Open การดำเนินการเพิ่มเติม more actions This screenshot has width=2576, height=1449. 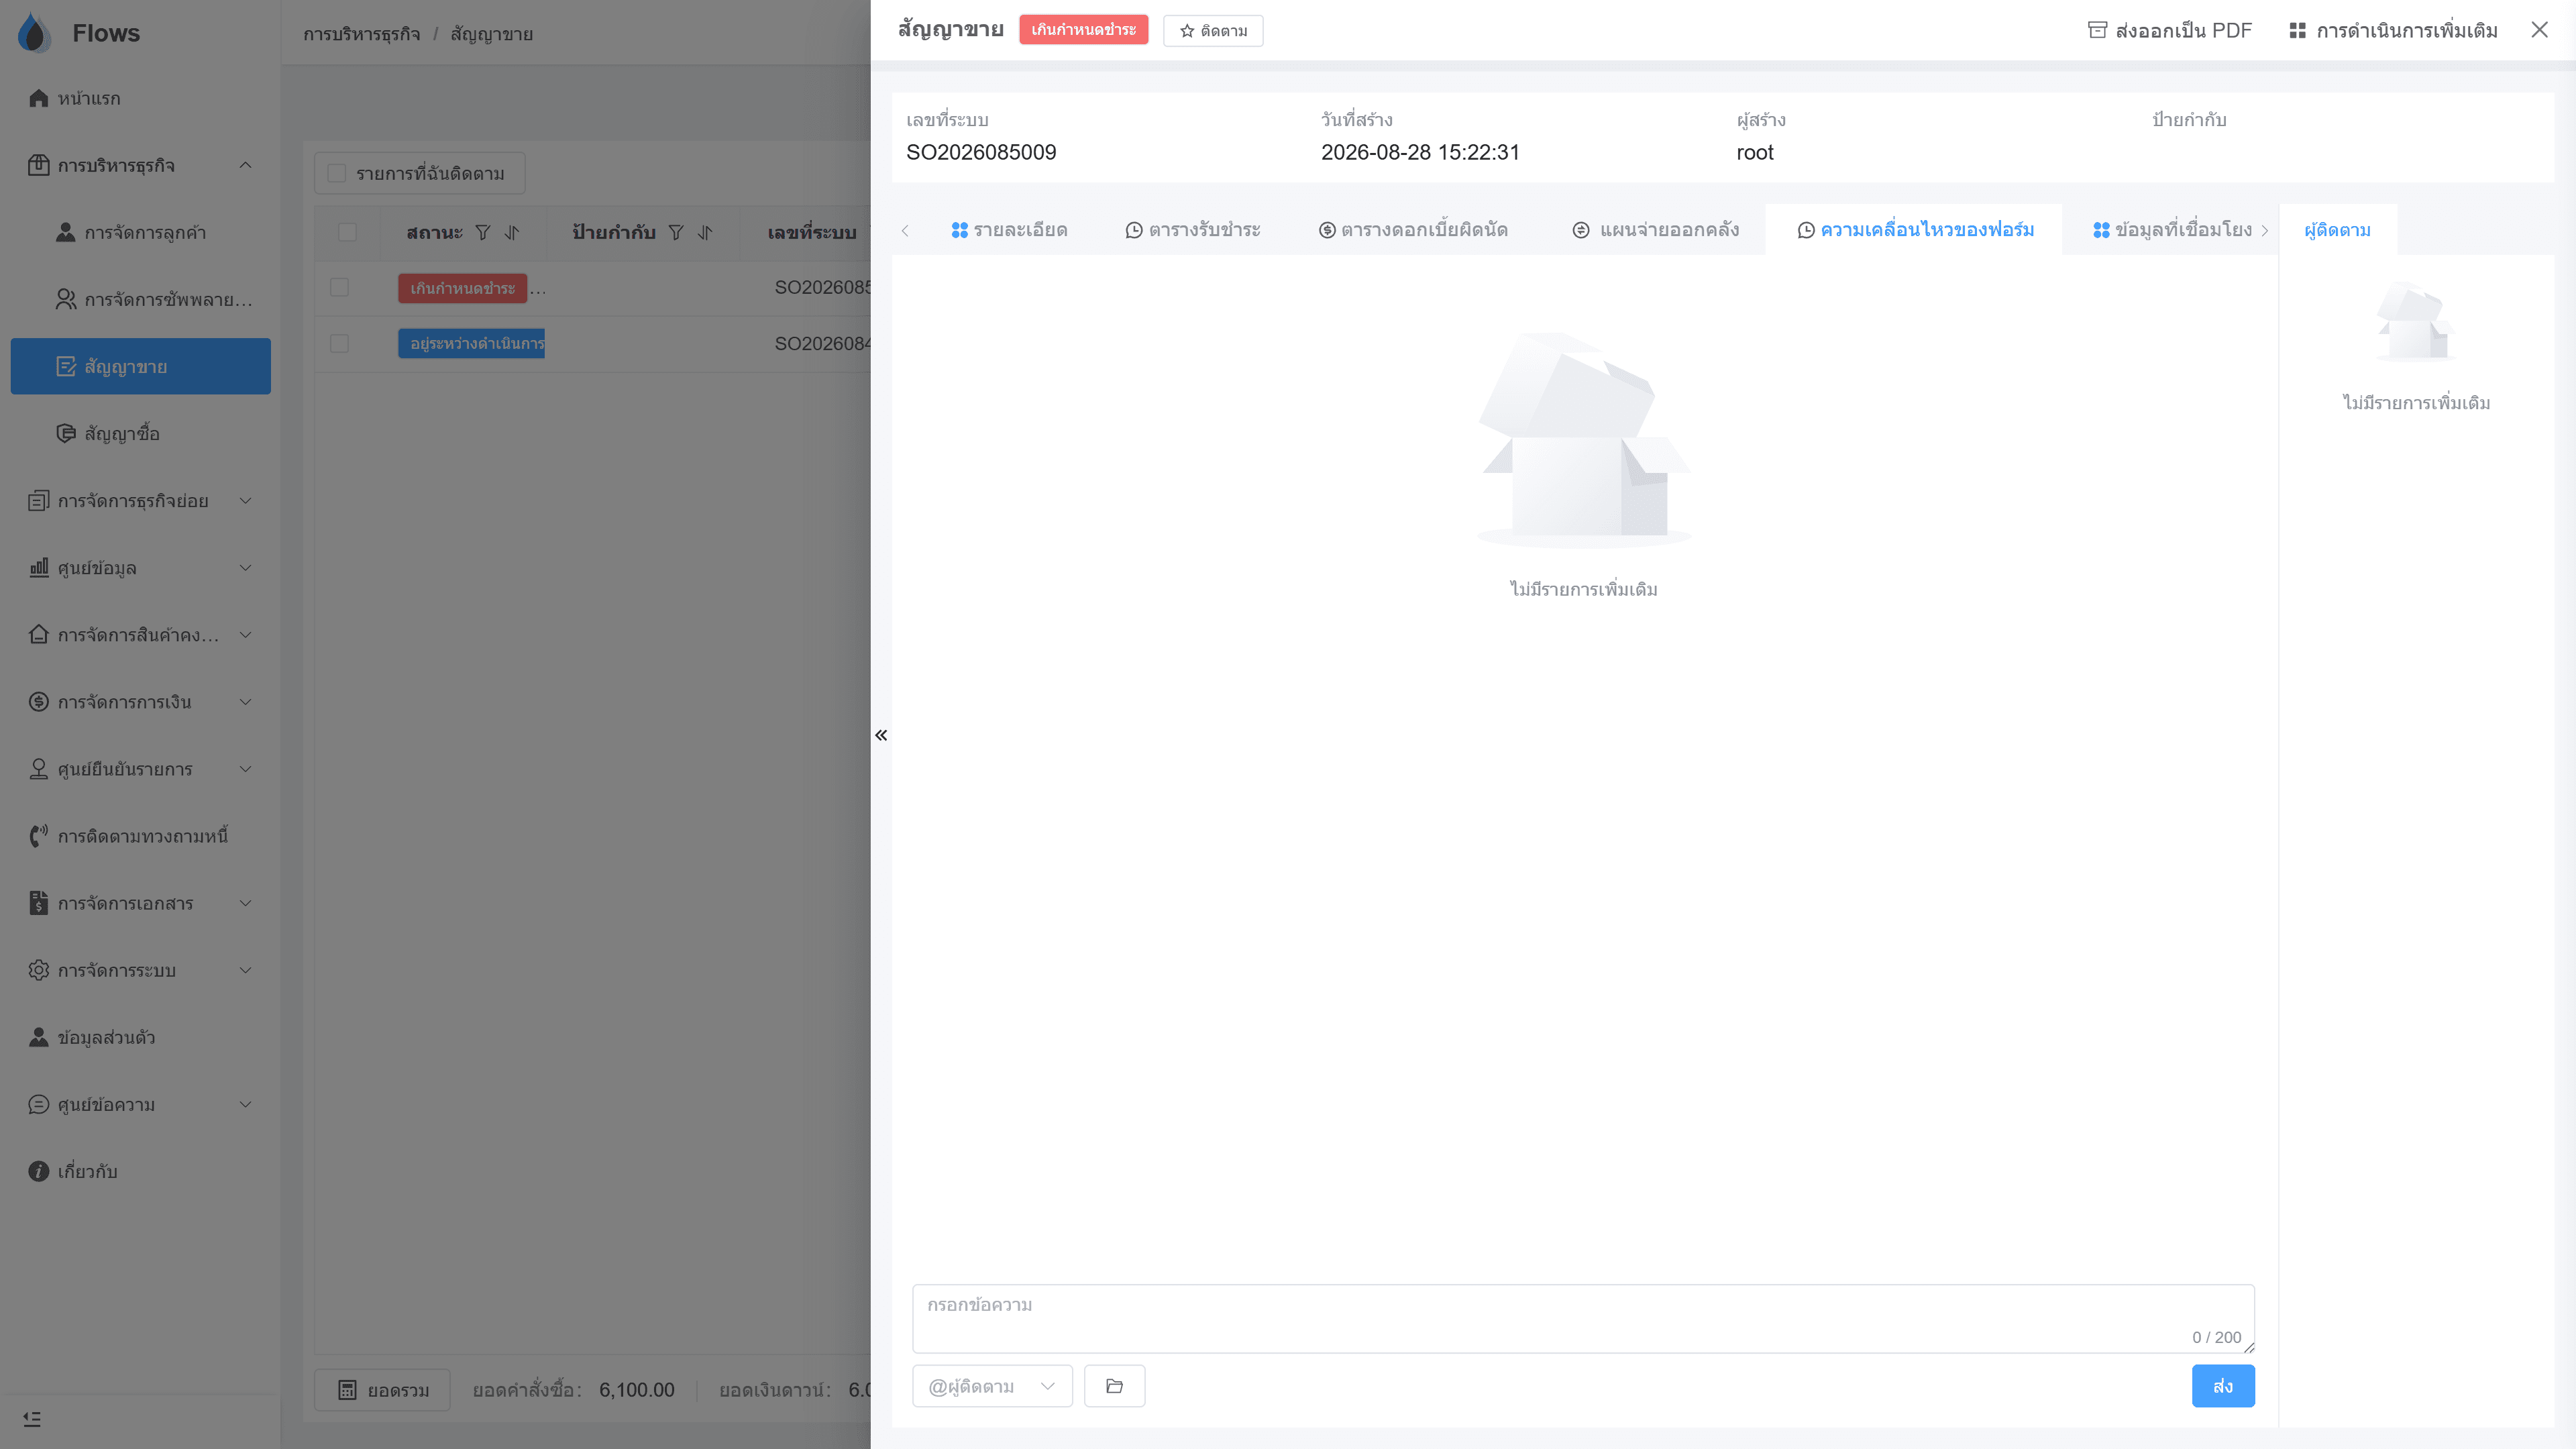pyautogui.click(x=2393, y=31)
